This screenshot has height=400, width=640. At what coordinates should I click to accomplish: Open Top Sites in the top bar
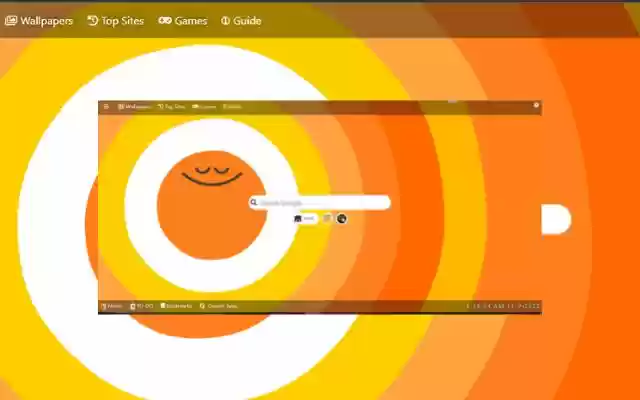pyautogui.click(x=116, y=21)
